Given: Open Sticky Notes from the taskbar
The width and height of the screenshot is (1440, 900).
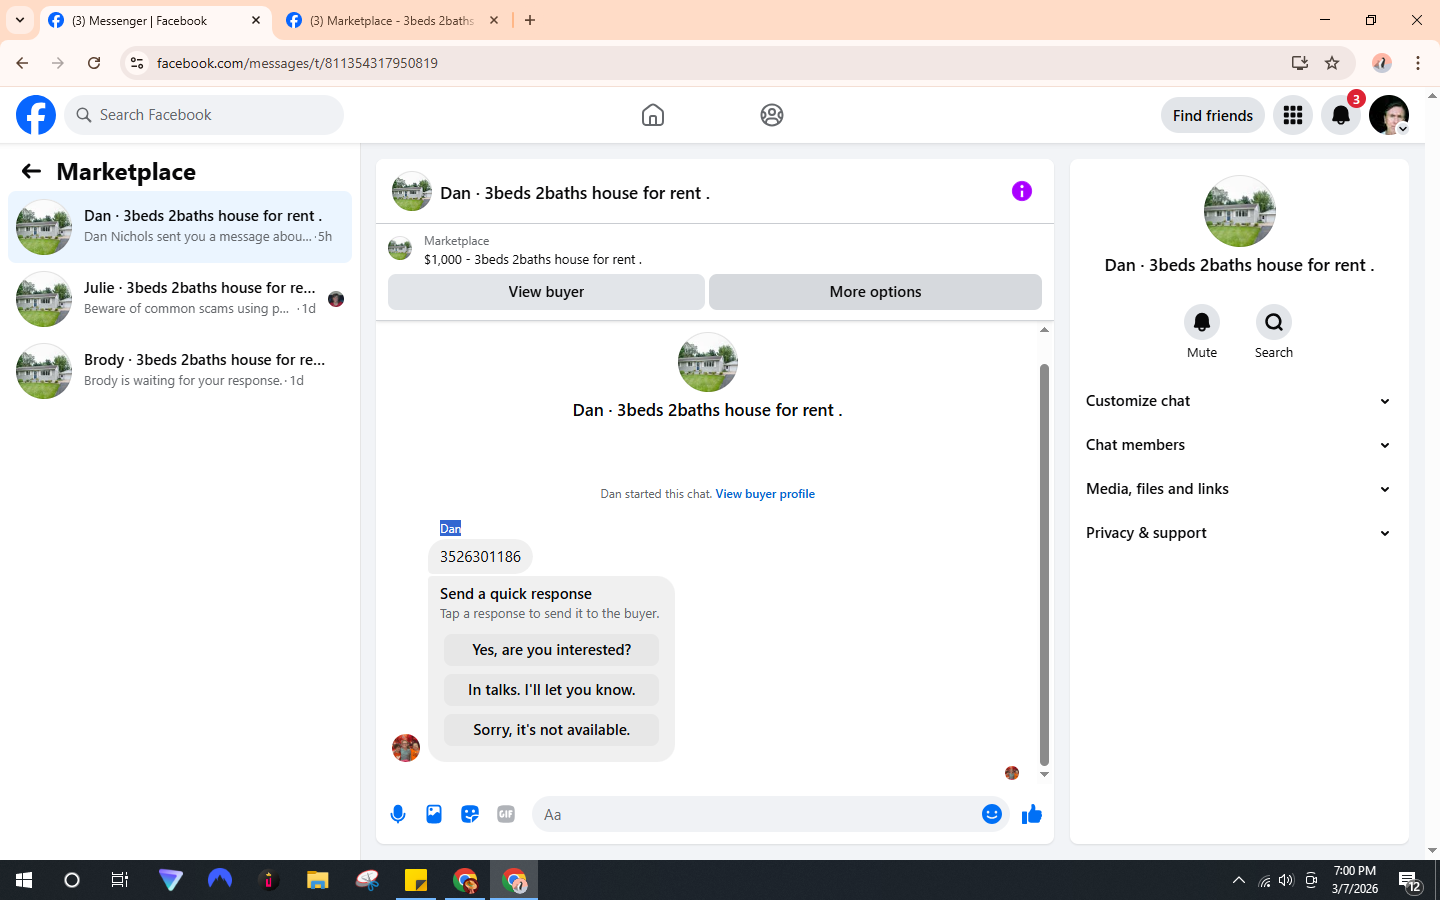Looking at the screenshot, I should click(416, 880).
